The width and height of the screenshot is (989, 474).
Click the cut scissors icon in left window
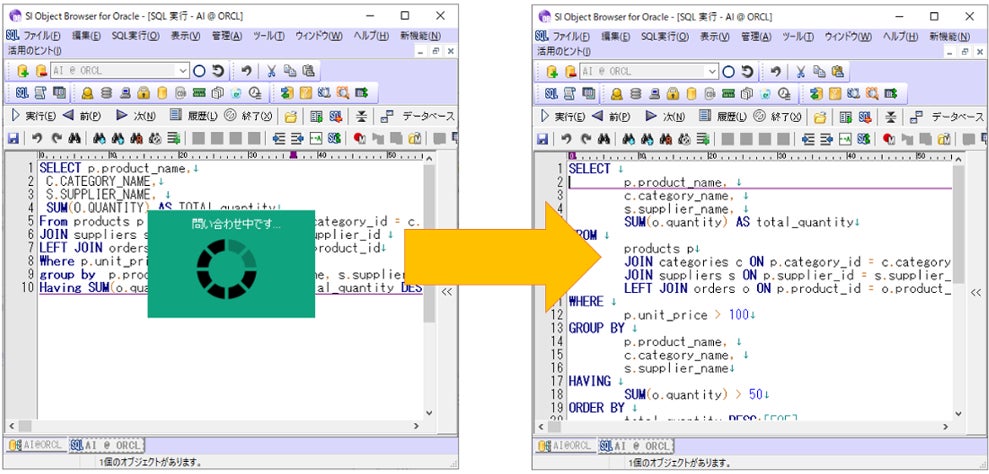coord(271,71)
